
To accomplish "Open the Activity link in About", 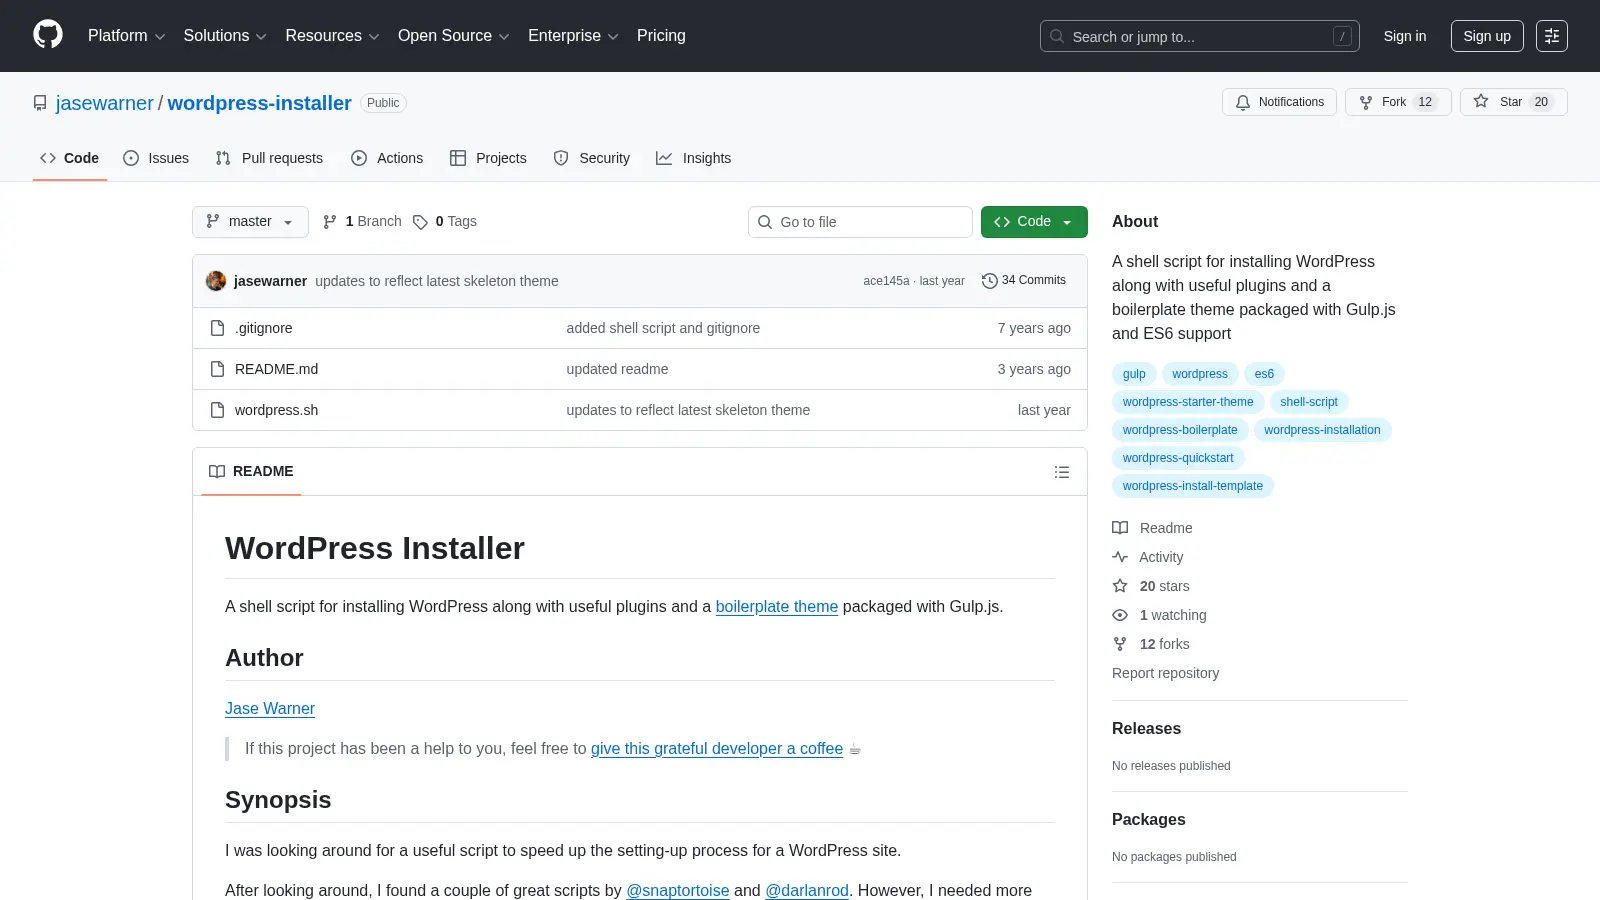I will pyautogui.click(x=1148, y=557).
